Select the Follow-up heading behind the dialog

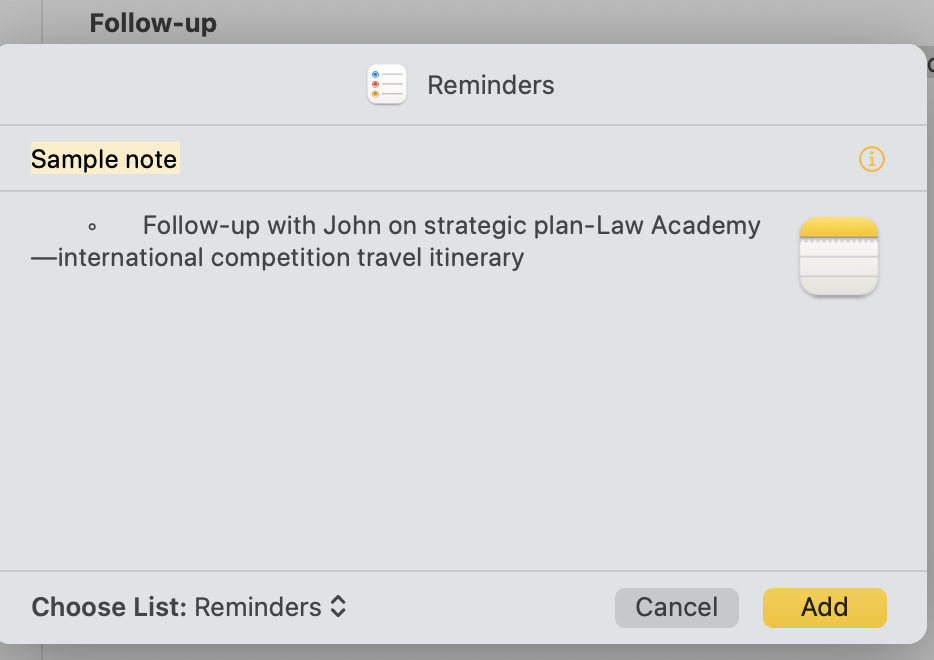[x=153, y=22]
